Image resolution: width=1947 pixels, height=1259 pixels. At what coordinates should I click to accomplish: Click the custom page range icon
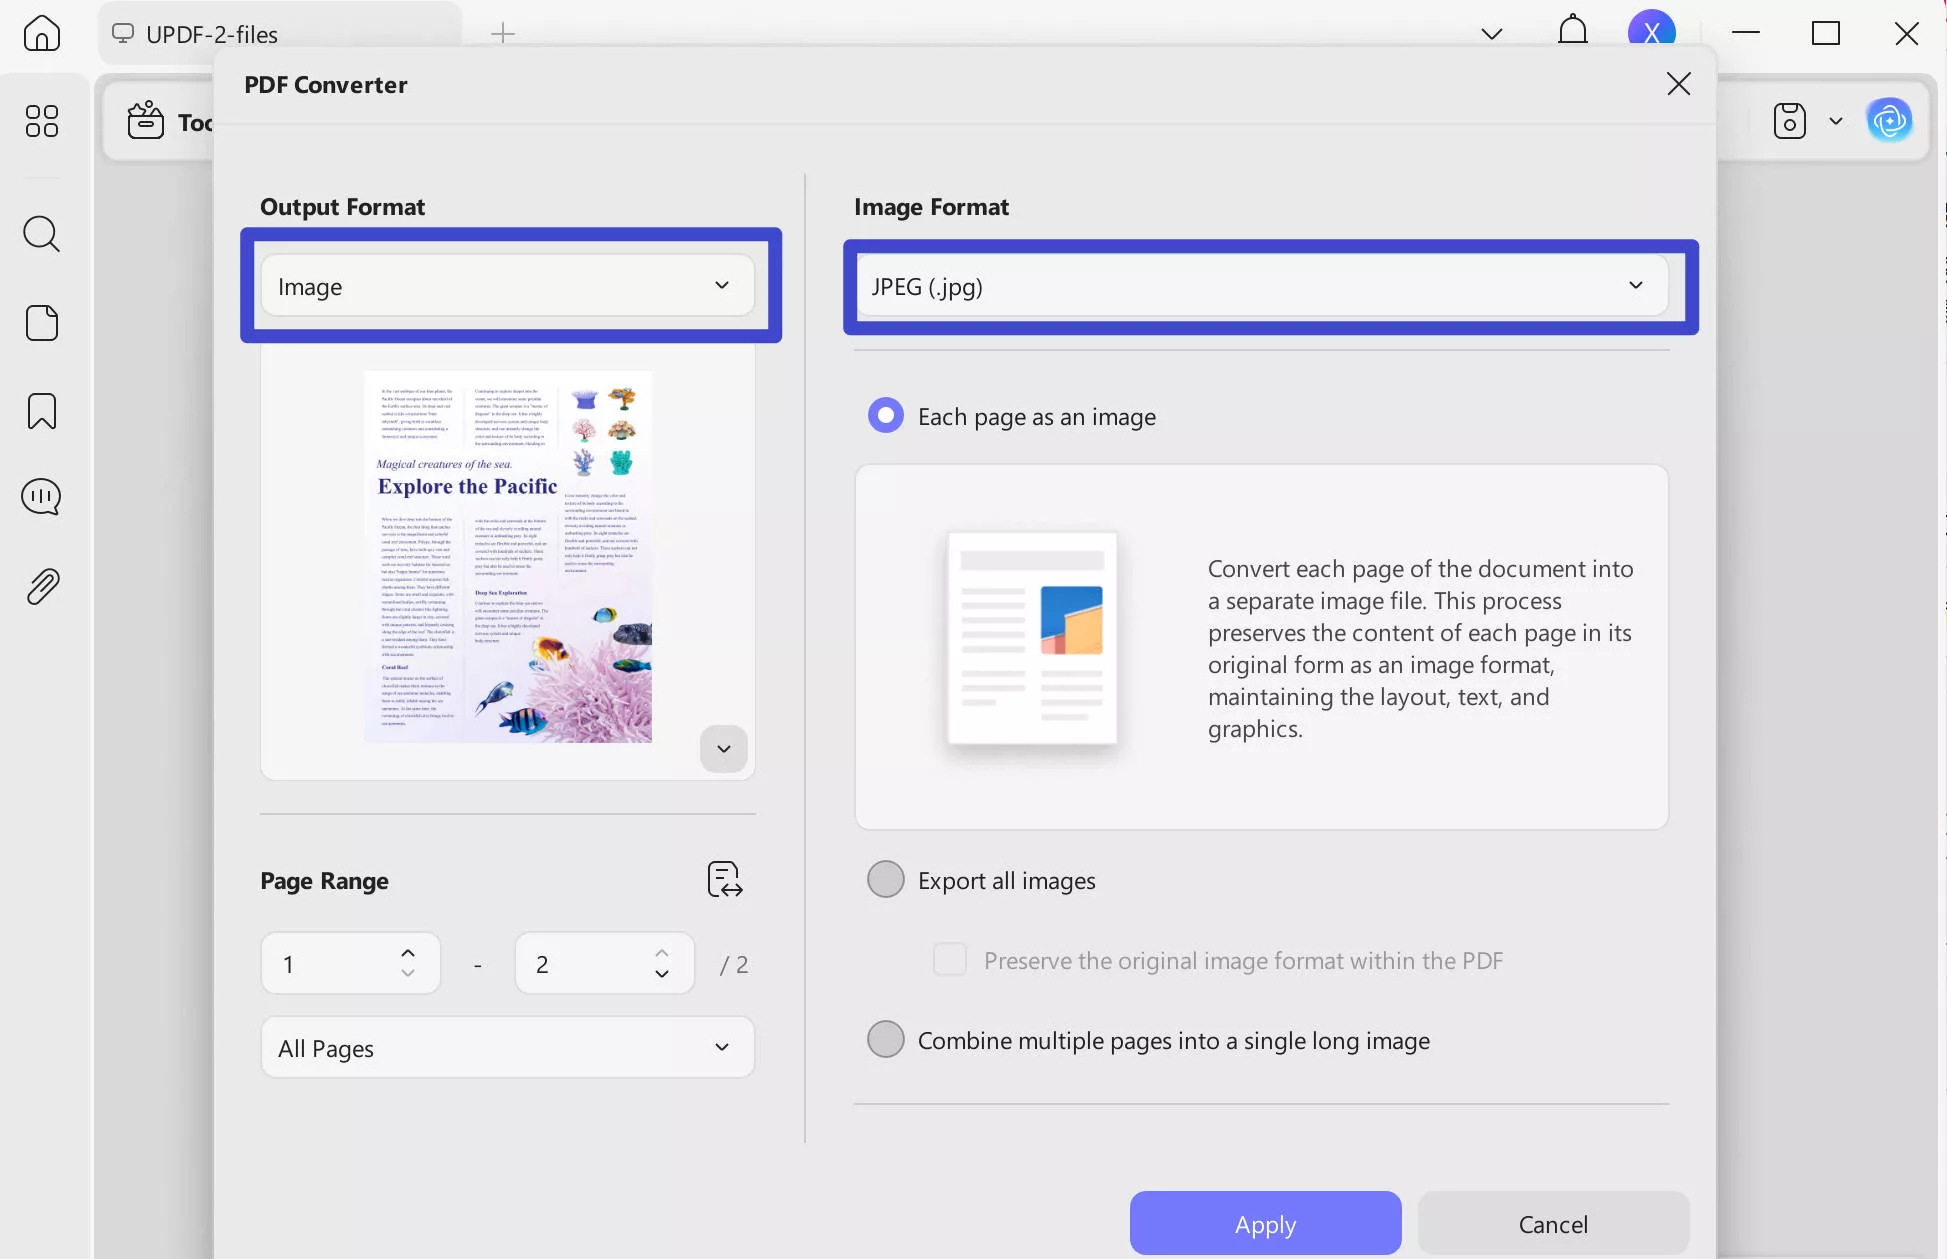coord(725,879)
